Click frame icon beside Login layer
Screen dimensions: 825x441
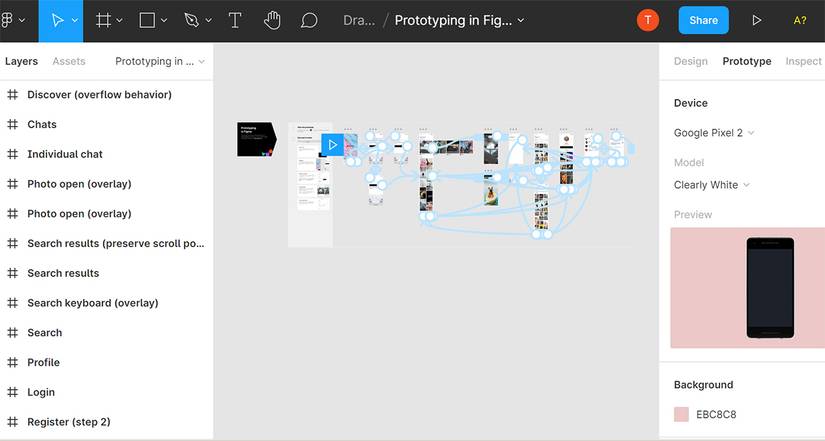(x=13, y=392)
